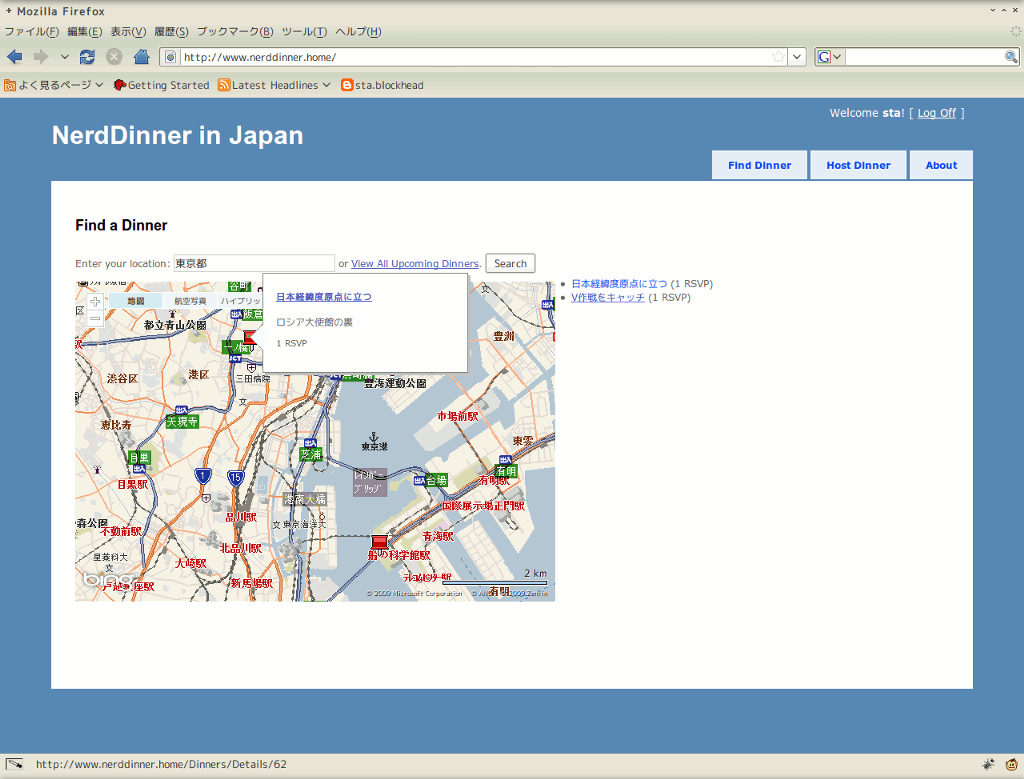Viewport: 1024px width, 779px height.
Task: Open the V作戦をキャッチ dinner link
Action: (x=607, y=297)
